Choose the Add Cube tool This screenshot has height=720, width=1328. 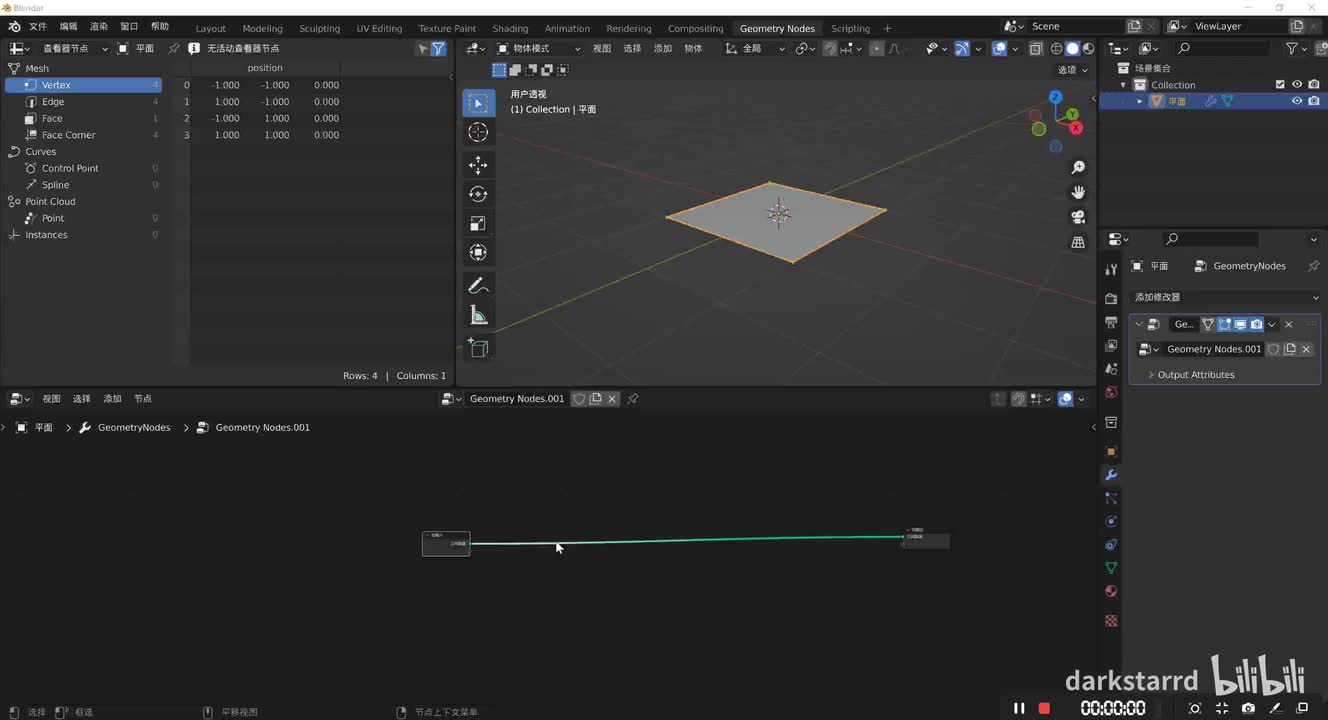(478, 348)
